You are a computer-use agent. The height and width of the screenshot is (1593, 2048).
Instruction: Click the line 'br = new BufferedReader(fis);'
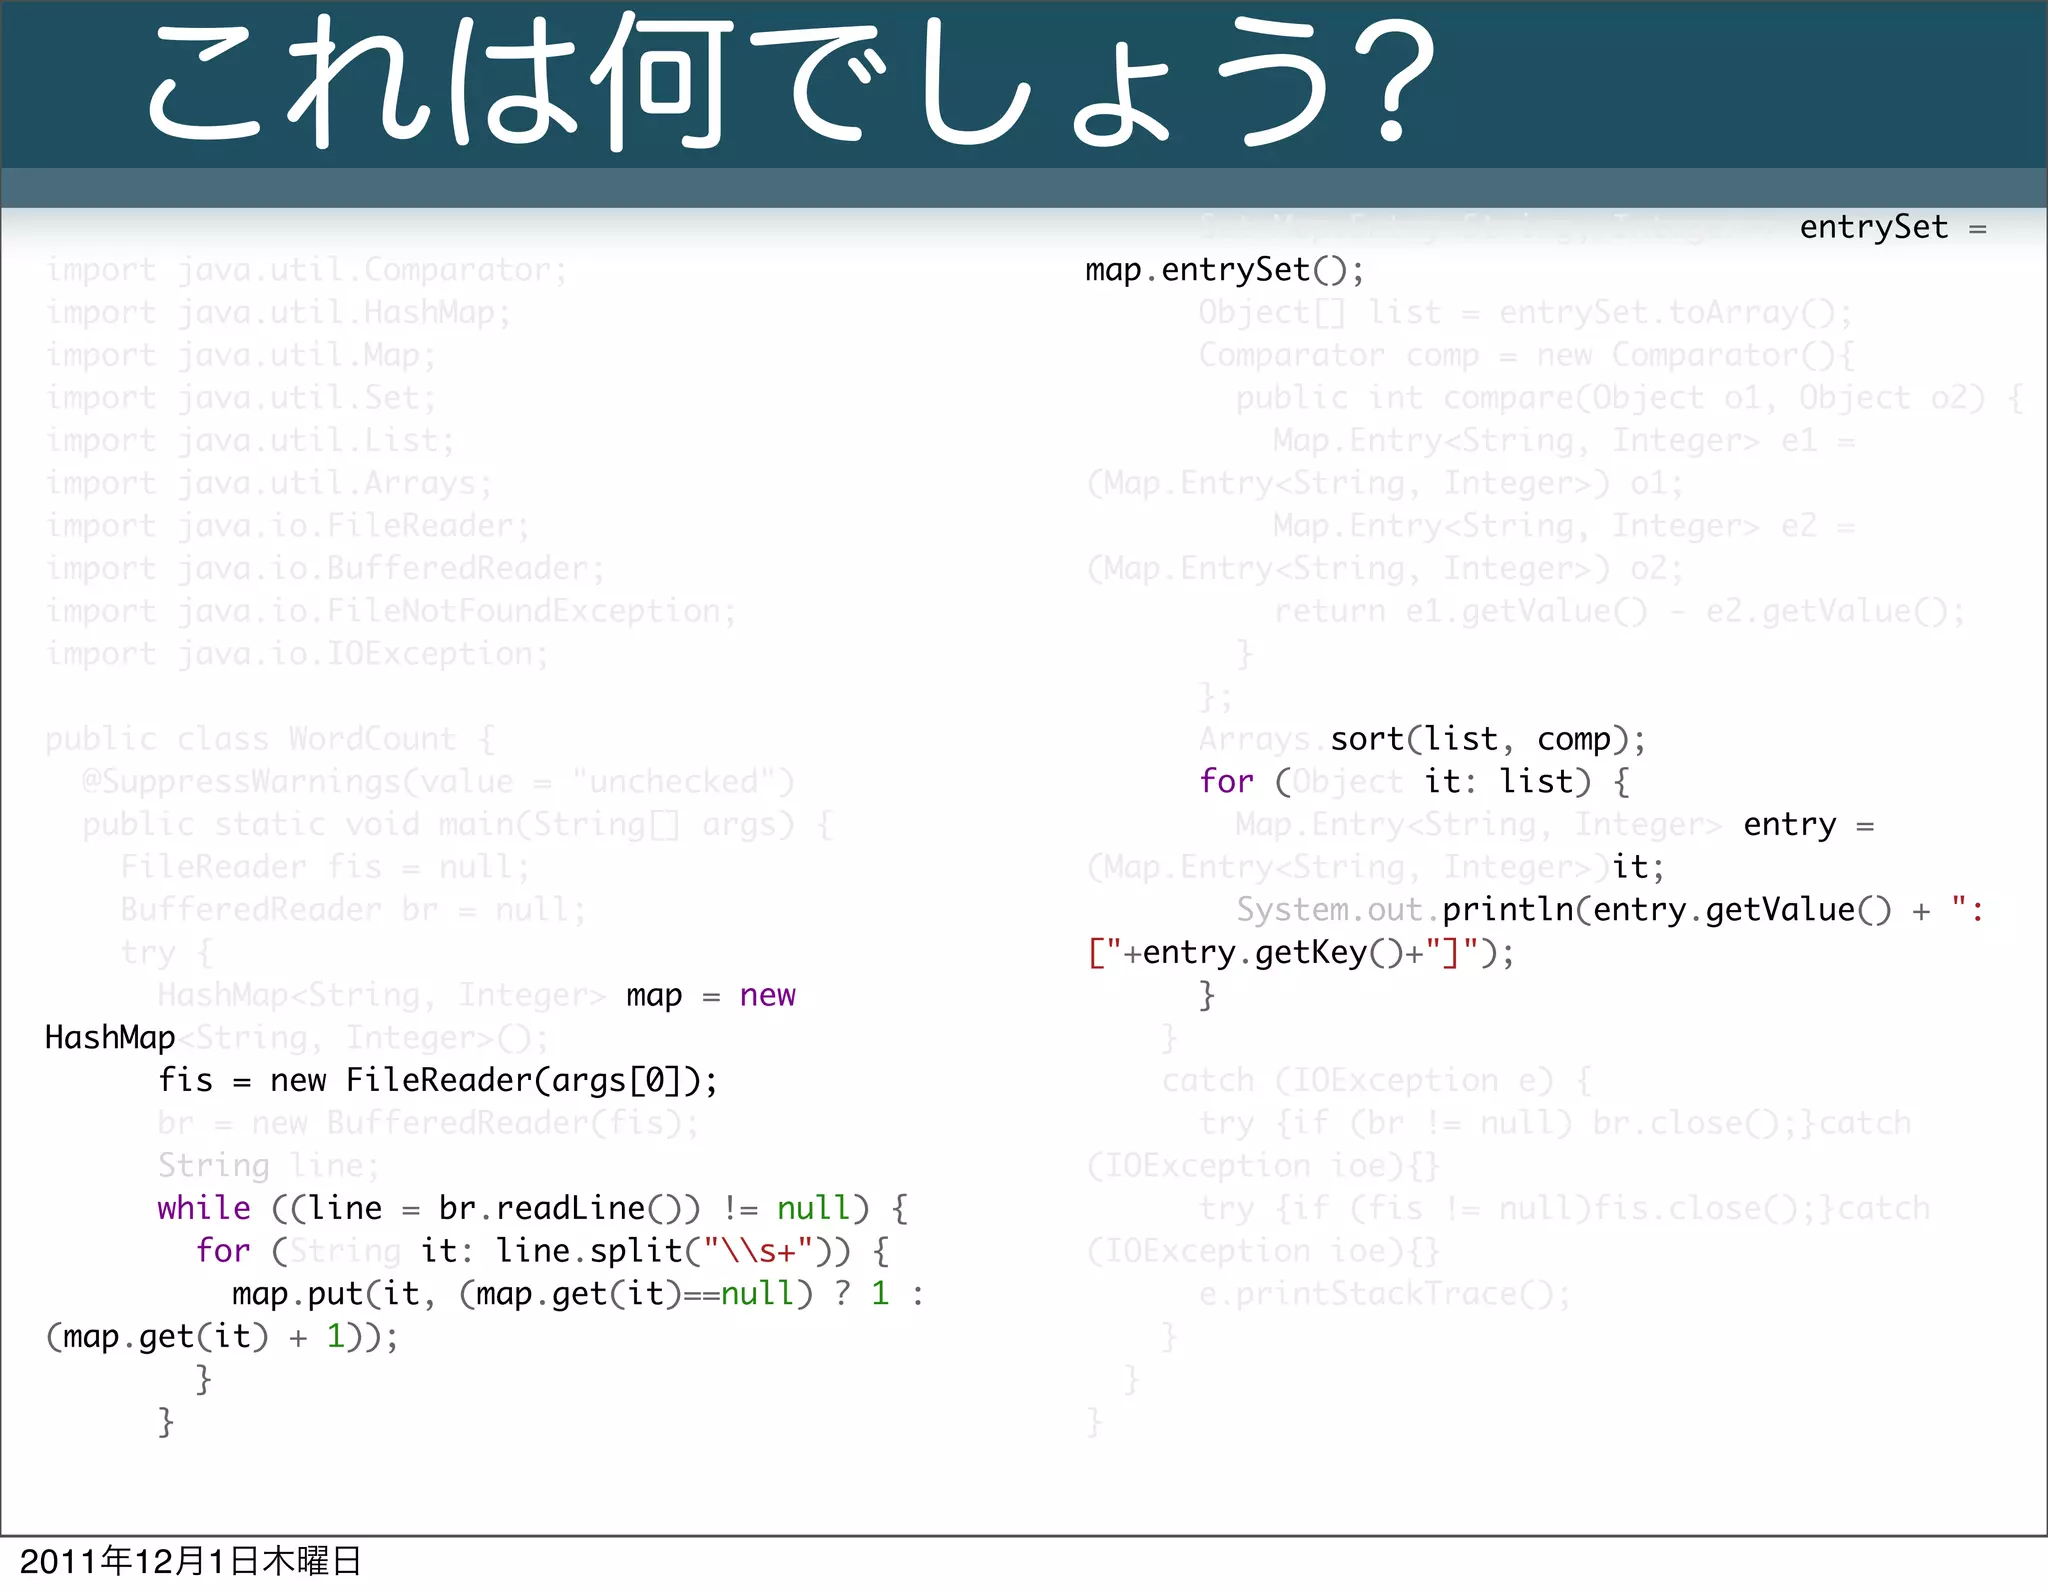[x=428, y=1124]
